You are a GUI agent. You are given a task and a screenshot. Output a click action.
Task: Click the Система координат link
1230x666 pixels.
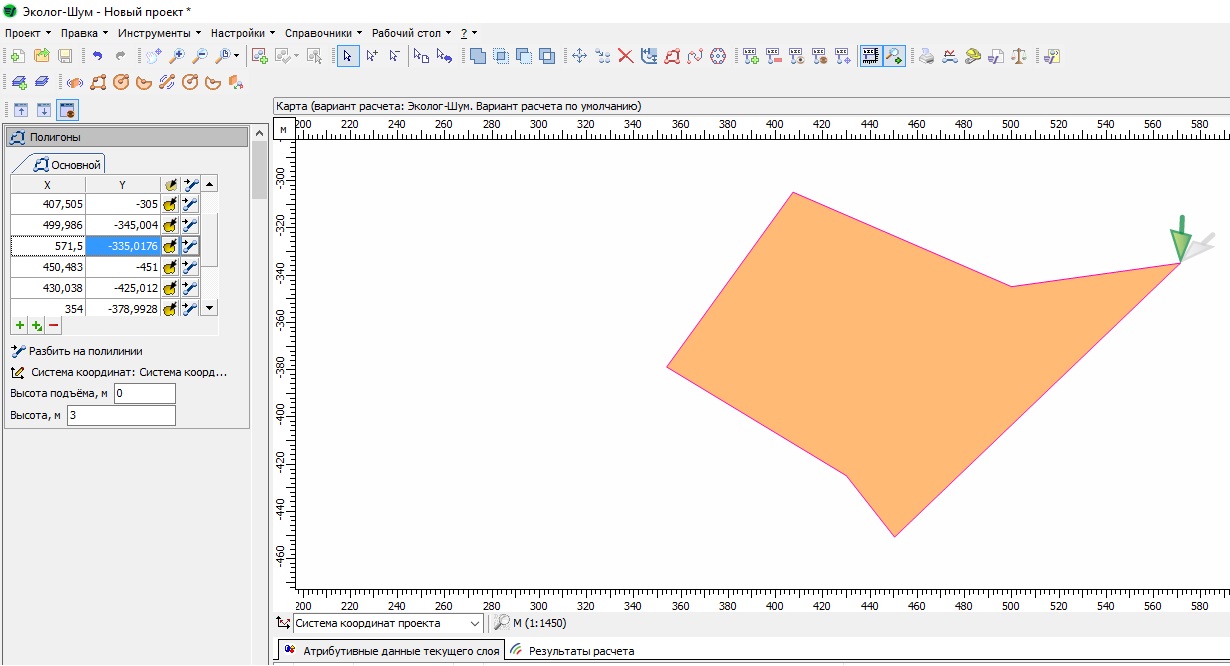point(129,372)
